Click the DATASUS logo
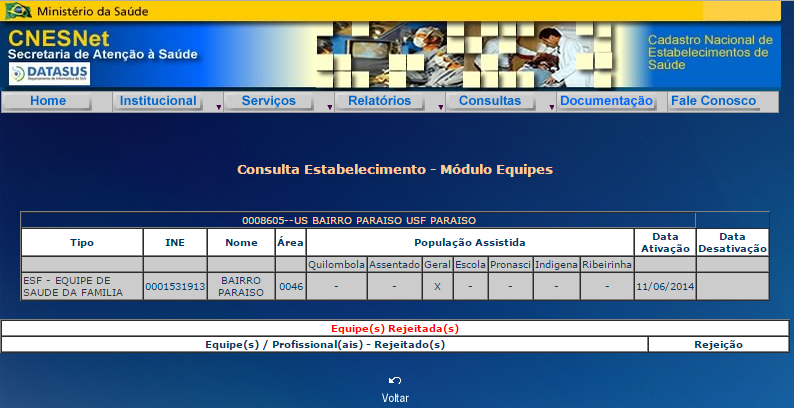 point(50,74)
